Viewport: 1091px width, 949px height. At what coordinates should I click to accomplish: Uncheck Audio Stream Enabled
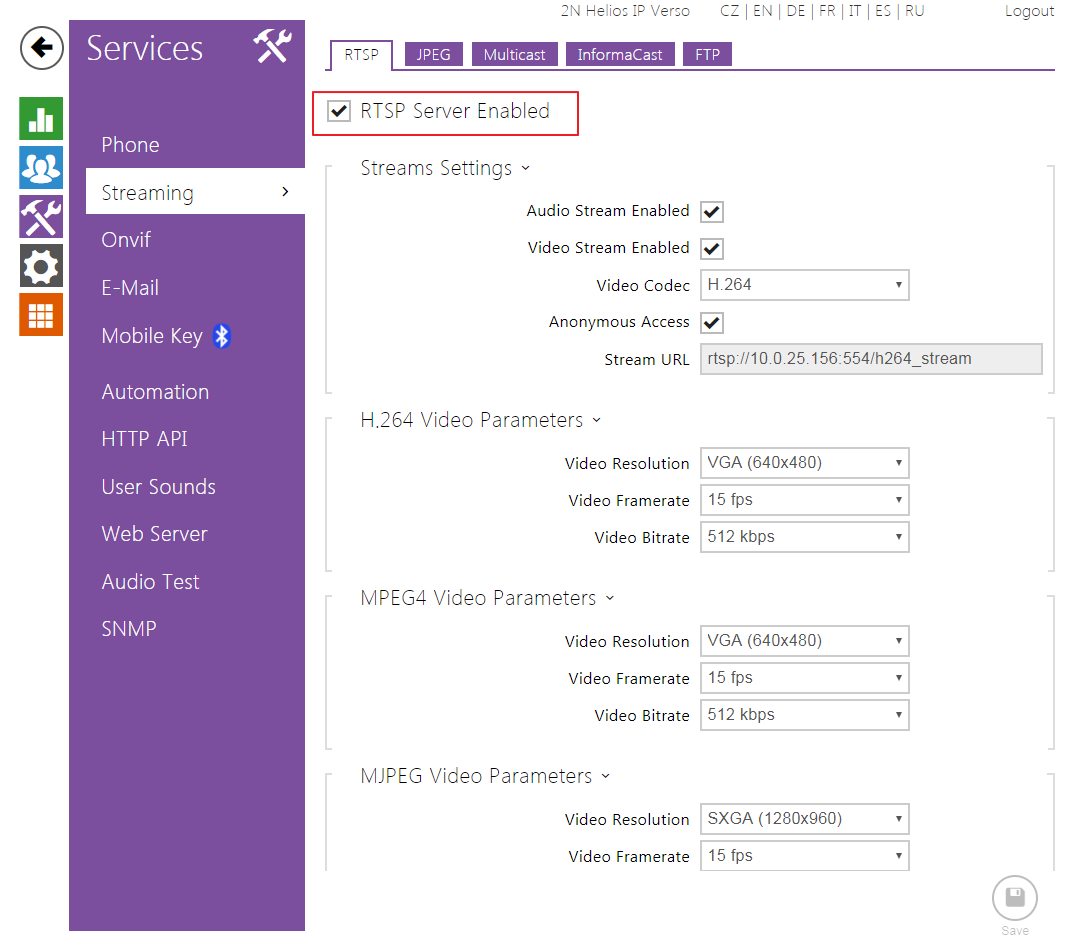point(712,212)
